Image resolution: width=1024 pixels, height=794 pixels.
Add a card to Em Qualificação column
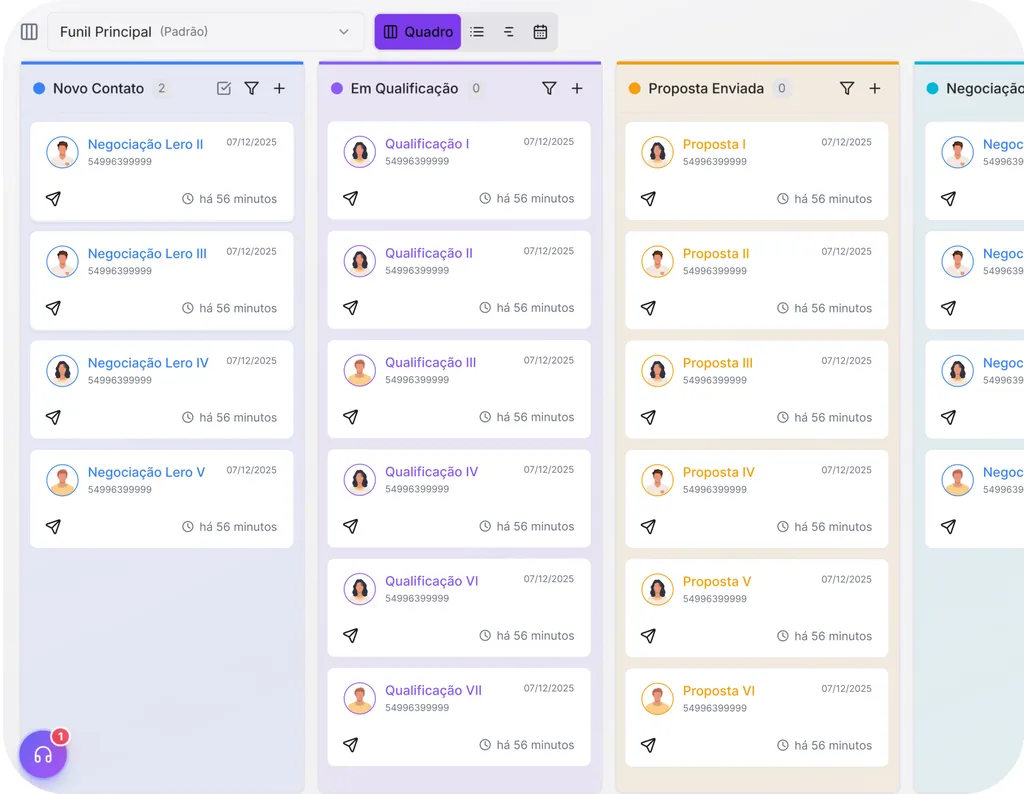pos(577,88)
